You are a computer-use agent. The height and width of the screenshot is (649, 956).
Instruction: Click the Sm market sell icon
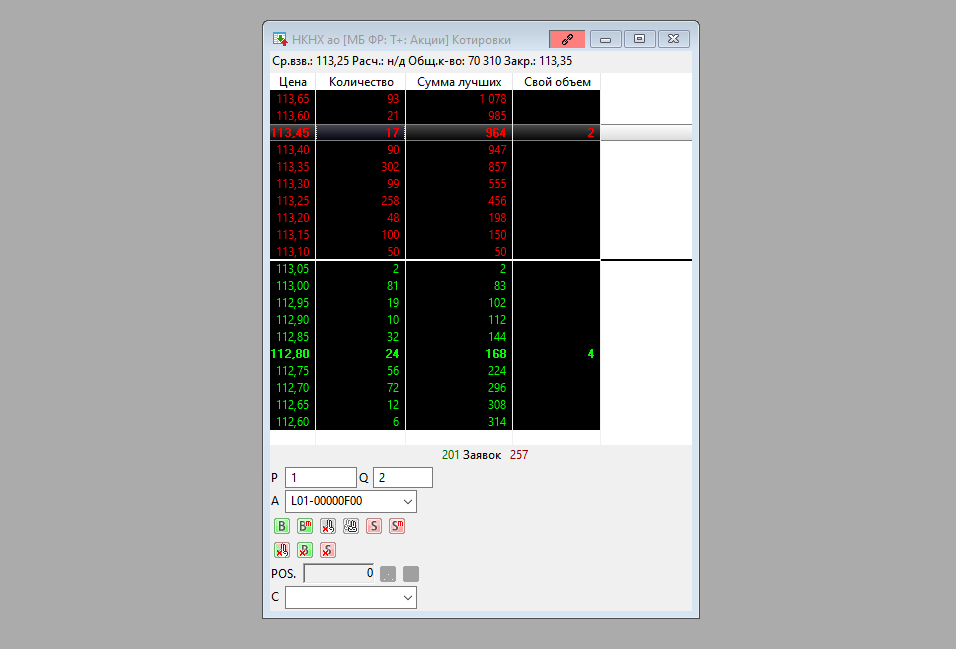pyautogui.click(x=396, y=526)
